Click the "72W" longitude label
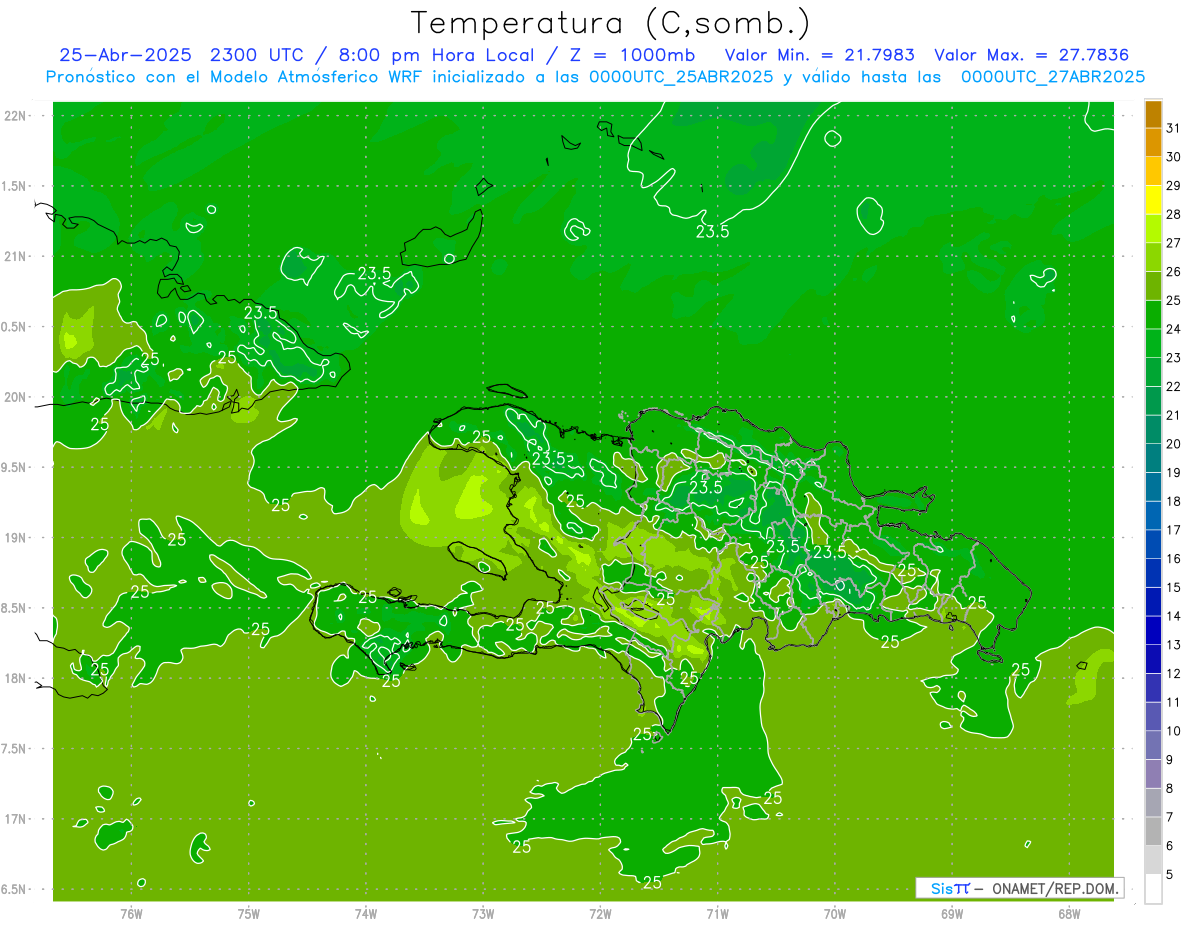The height and width of the screenshot is (927, 1200). tap(600, 913)
